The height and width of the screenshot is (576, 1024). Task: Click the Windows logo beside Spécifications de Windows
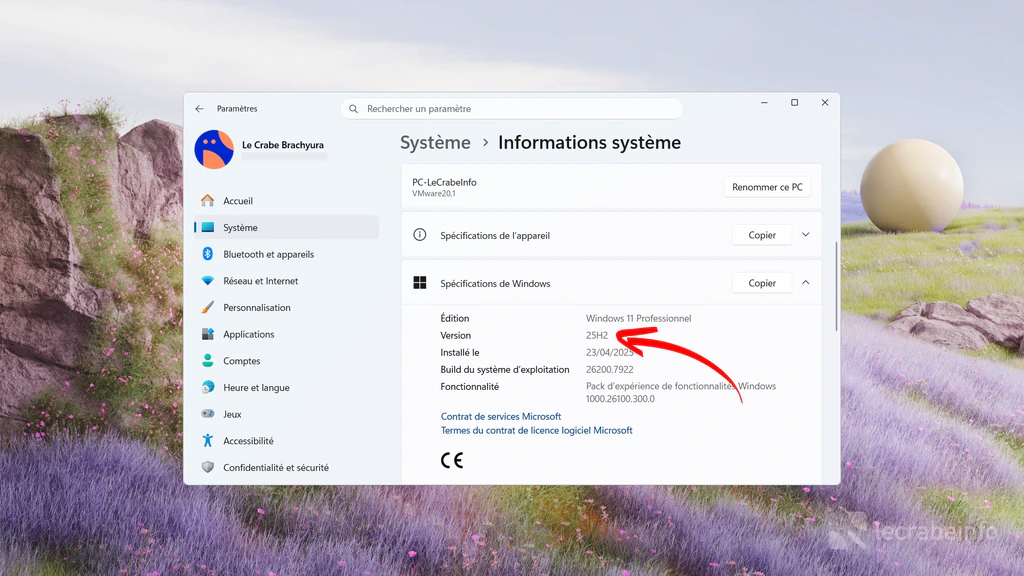pos(419,283)
